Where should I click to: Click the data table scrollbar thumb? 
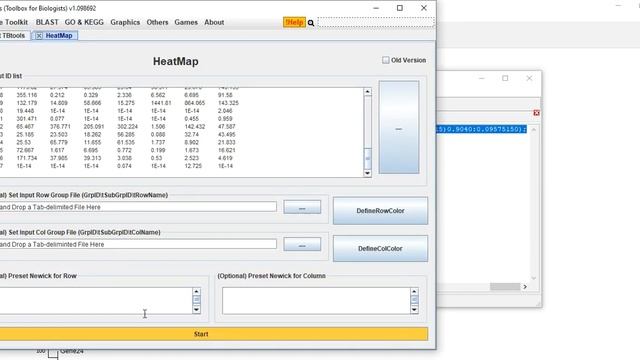[x=367, y=158]
